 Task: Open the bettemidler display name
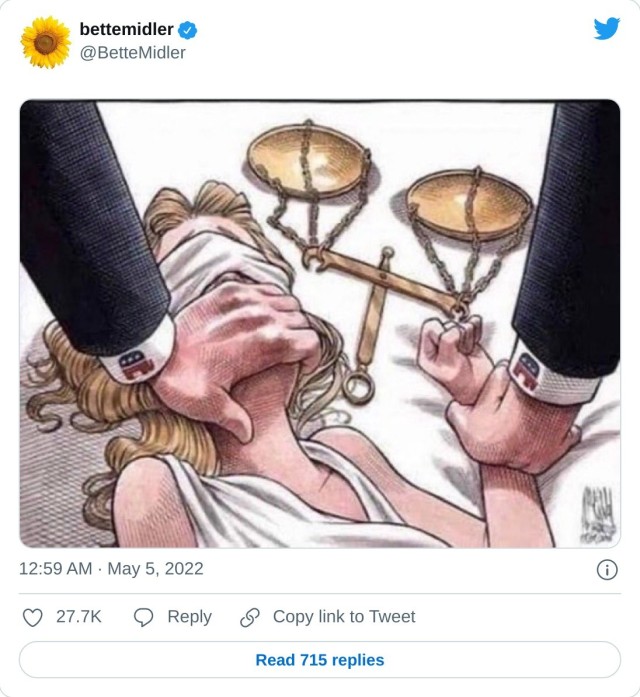(127, 29)
